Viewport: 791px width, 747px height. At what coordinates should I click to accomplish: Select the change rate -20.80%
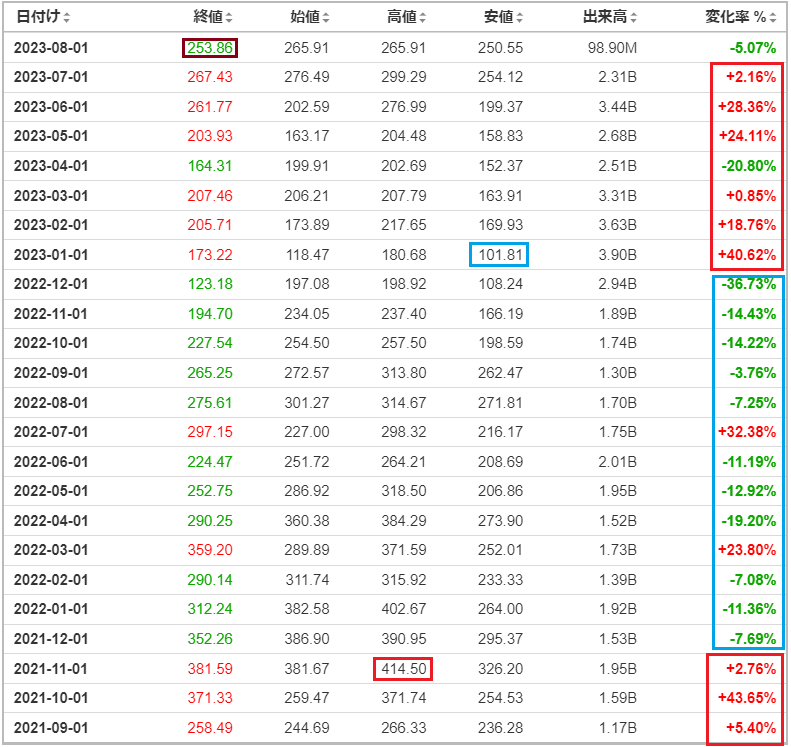pyautogui.click(x=749, y=166)
